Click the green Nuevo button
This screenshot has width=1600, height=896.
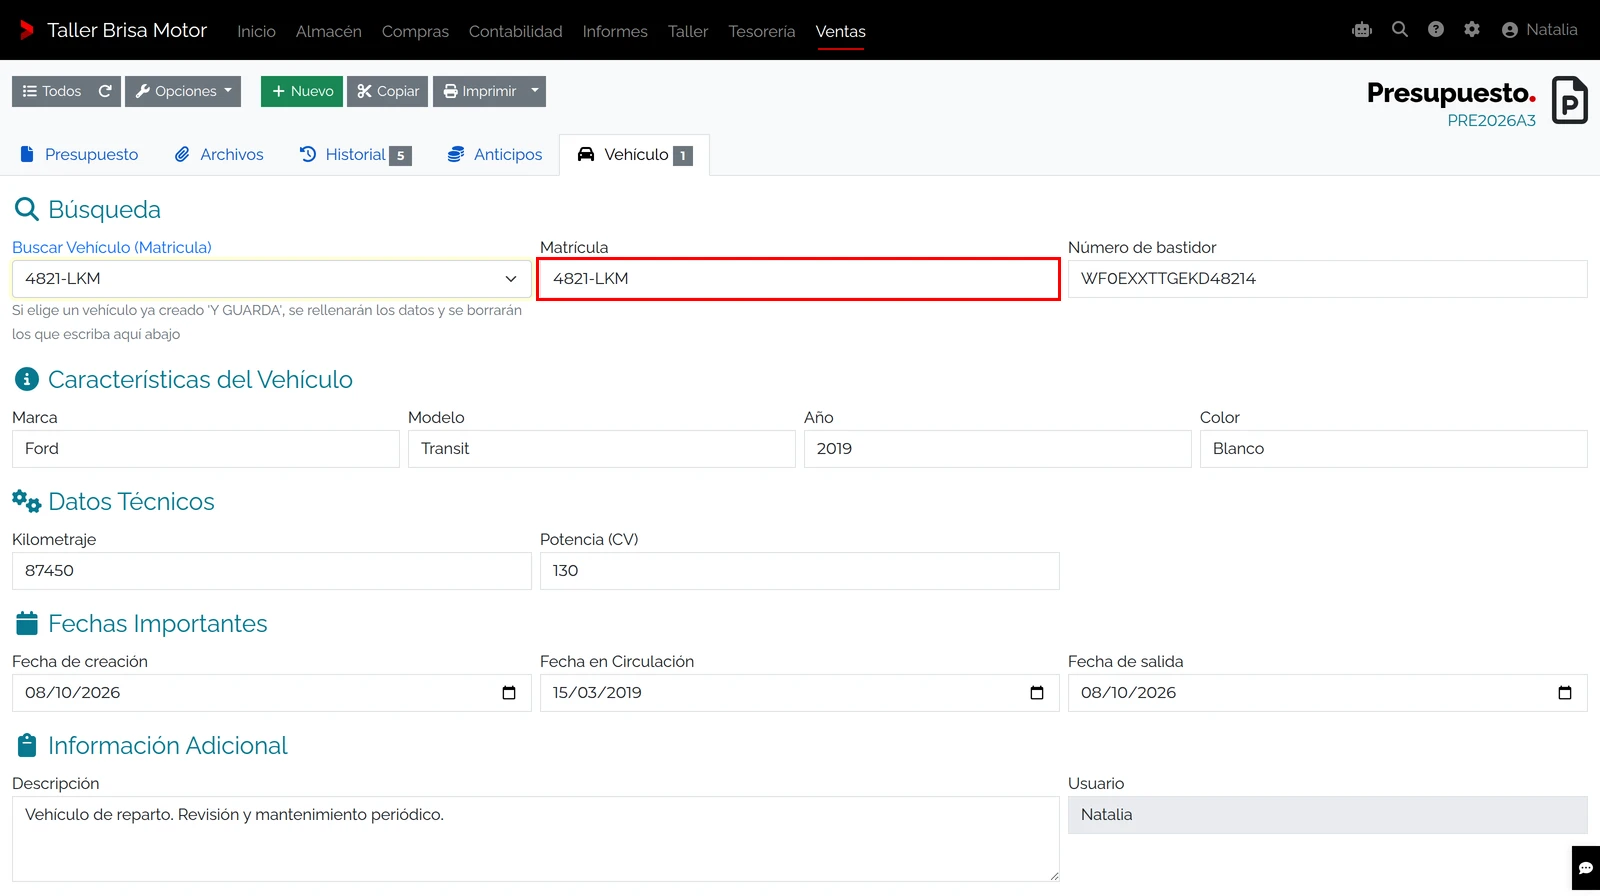pyautogui.click(x=302, y=91)
